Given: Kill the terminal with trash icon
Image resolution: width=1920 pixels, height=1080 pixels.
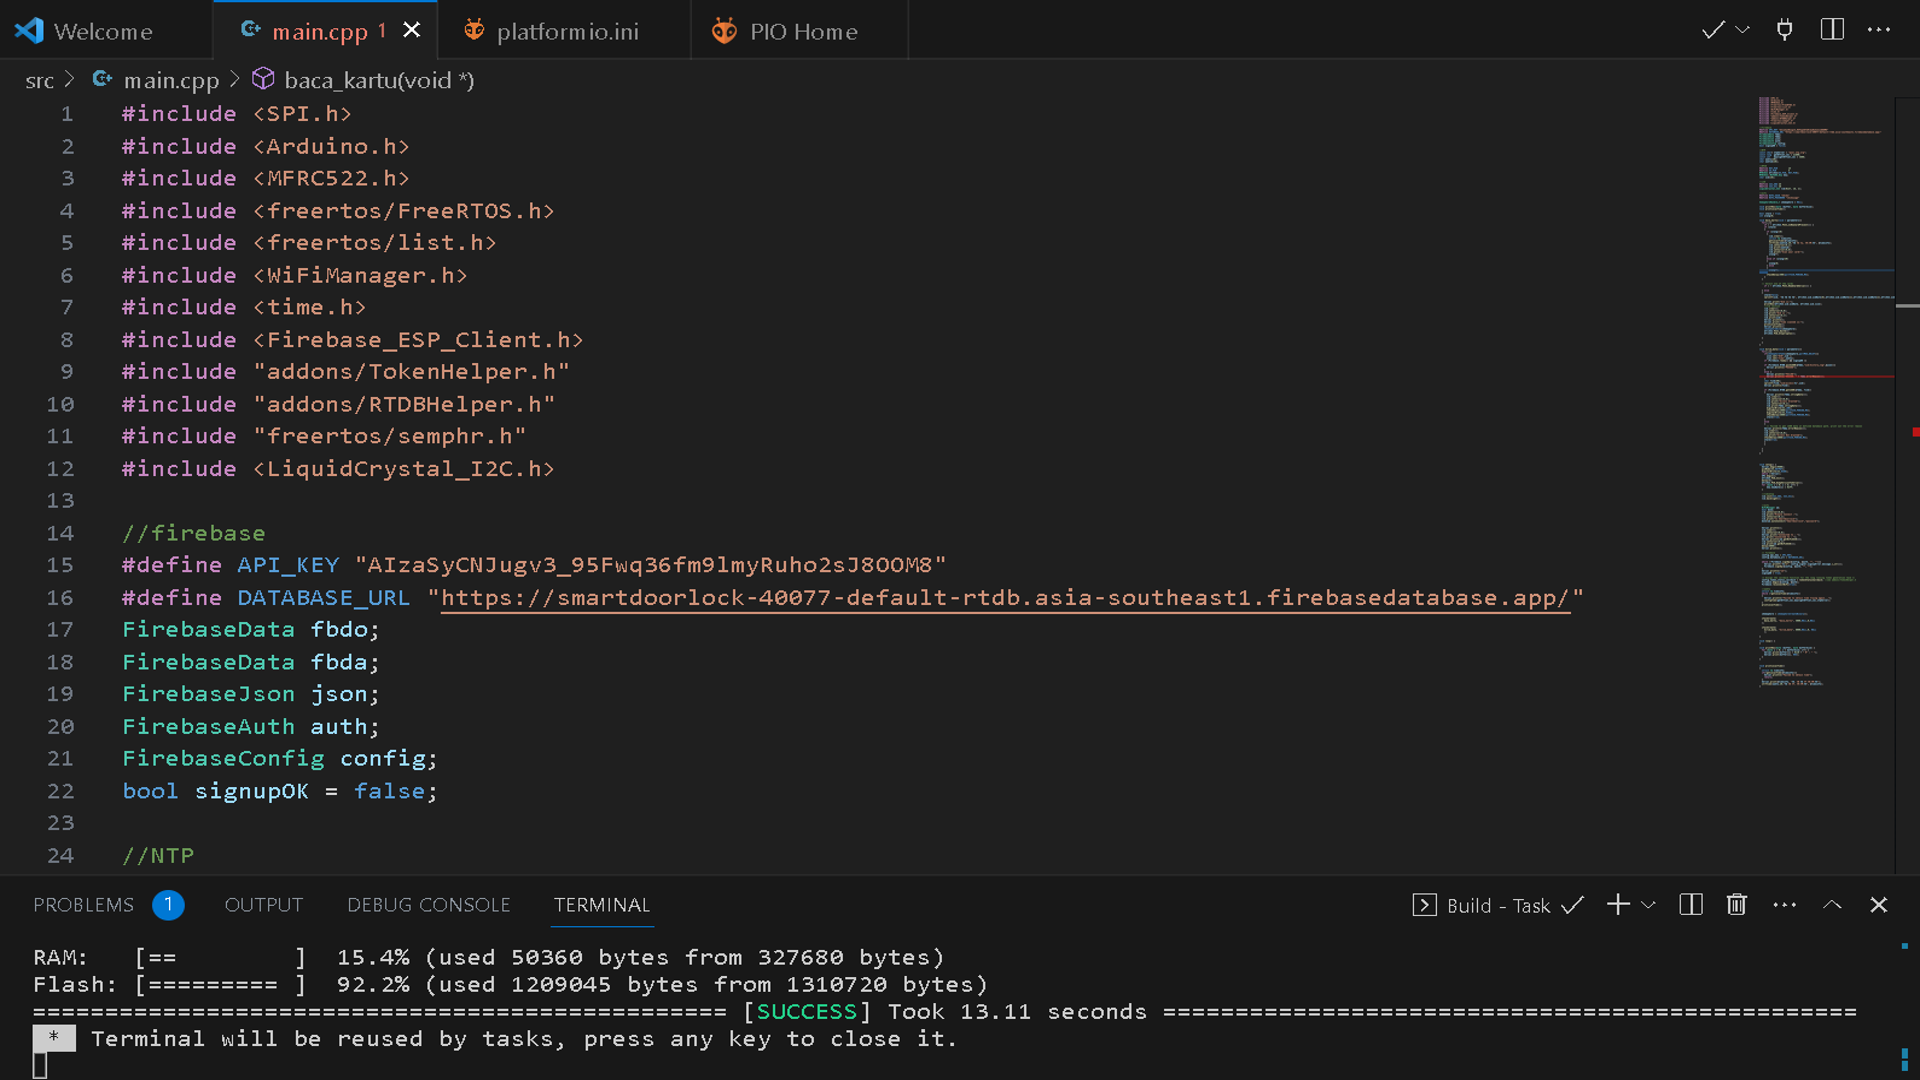Looking at the screenshot, I should [1737, 905].
